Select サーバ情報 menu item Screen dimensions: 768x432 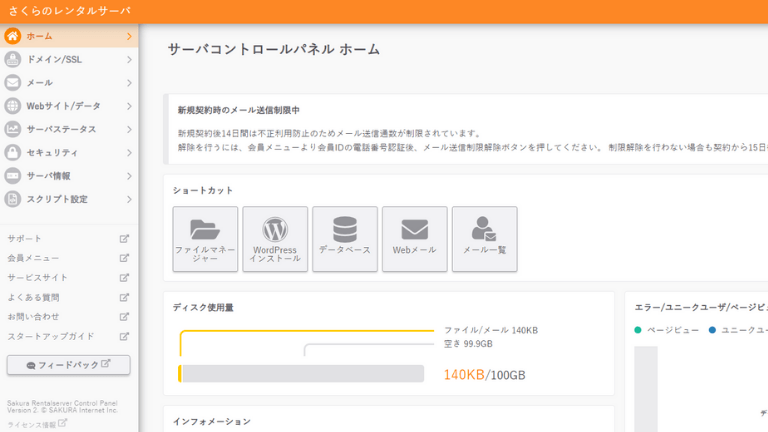(x=69, y=176)
